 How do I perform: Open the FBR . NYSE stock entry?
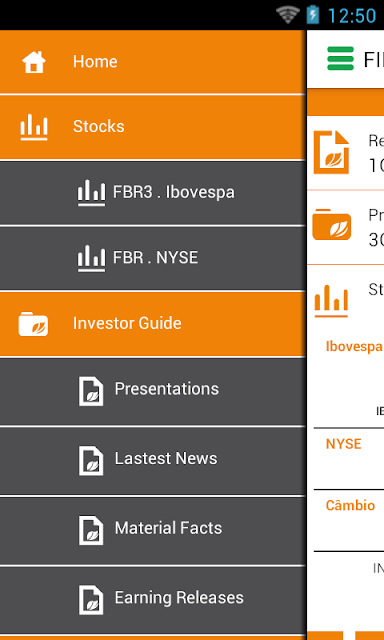pyautogui.click(x=153, y=258)
